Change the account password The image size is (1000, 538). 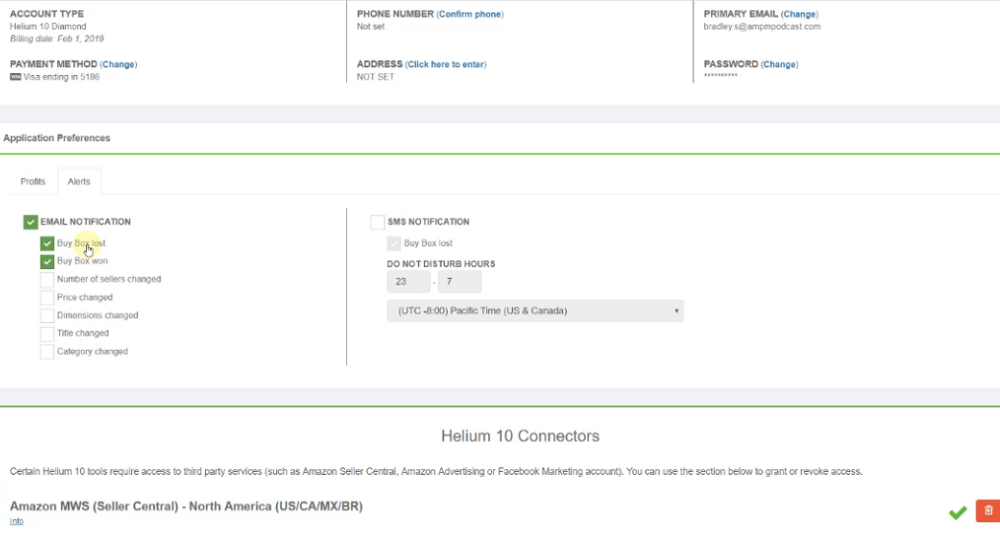point(779,64)
